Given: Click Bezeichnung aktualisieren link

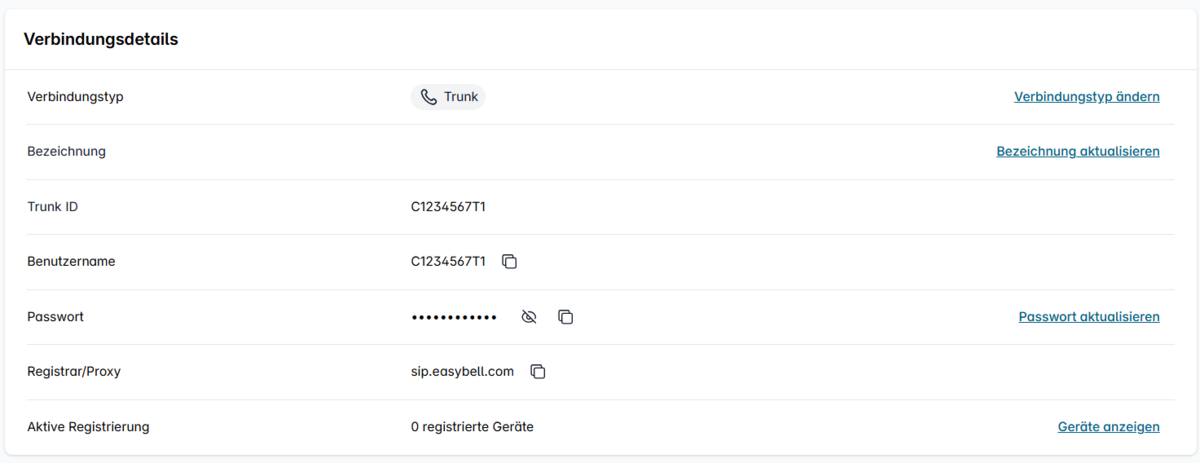Looking at the screenshot, I should pyautogui.click(x=1077, y=152).
